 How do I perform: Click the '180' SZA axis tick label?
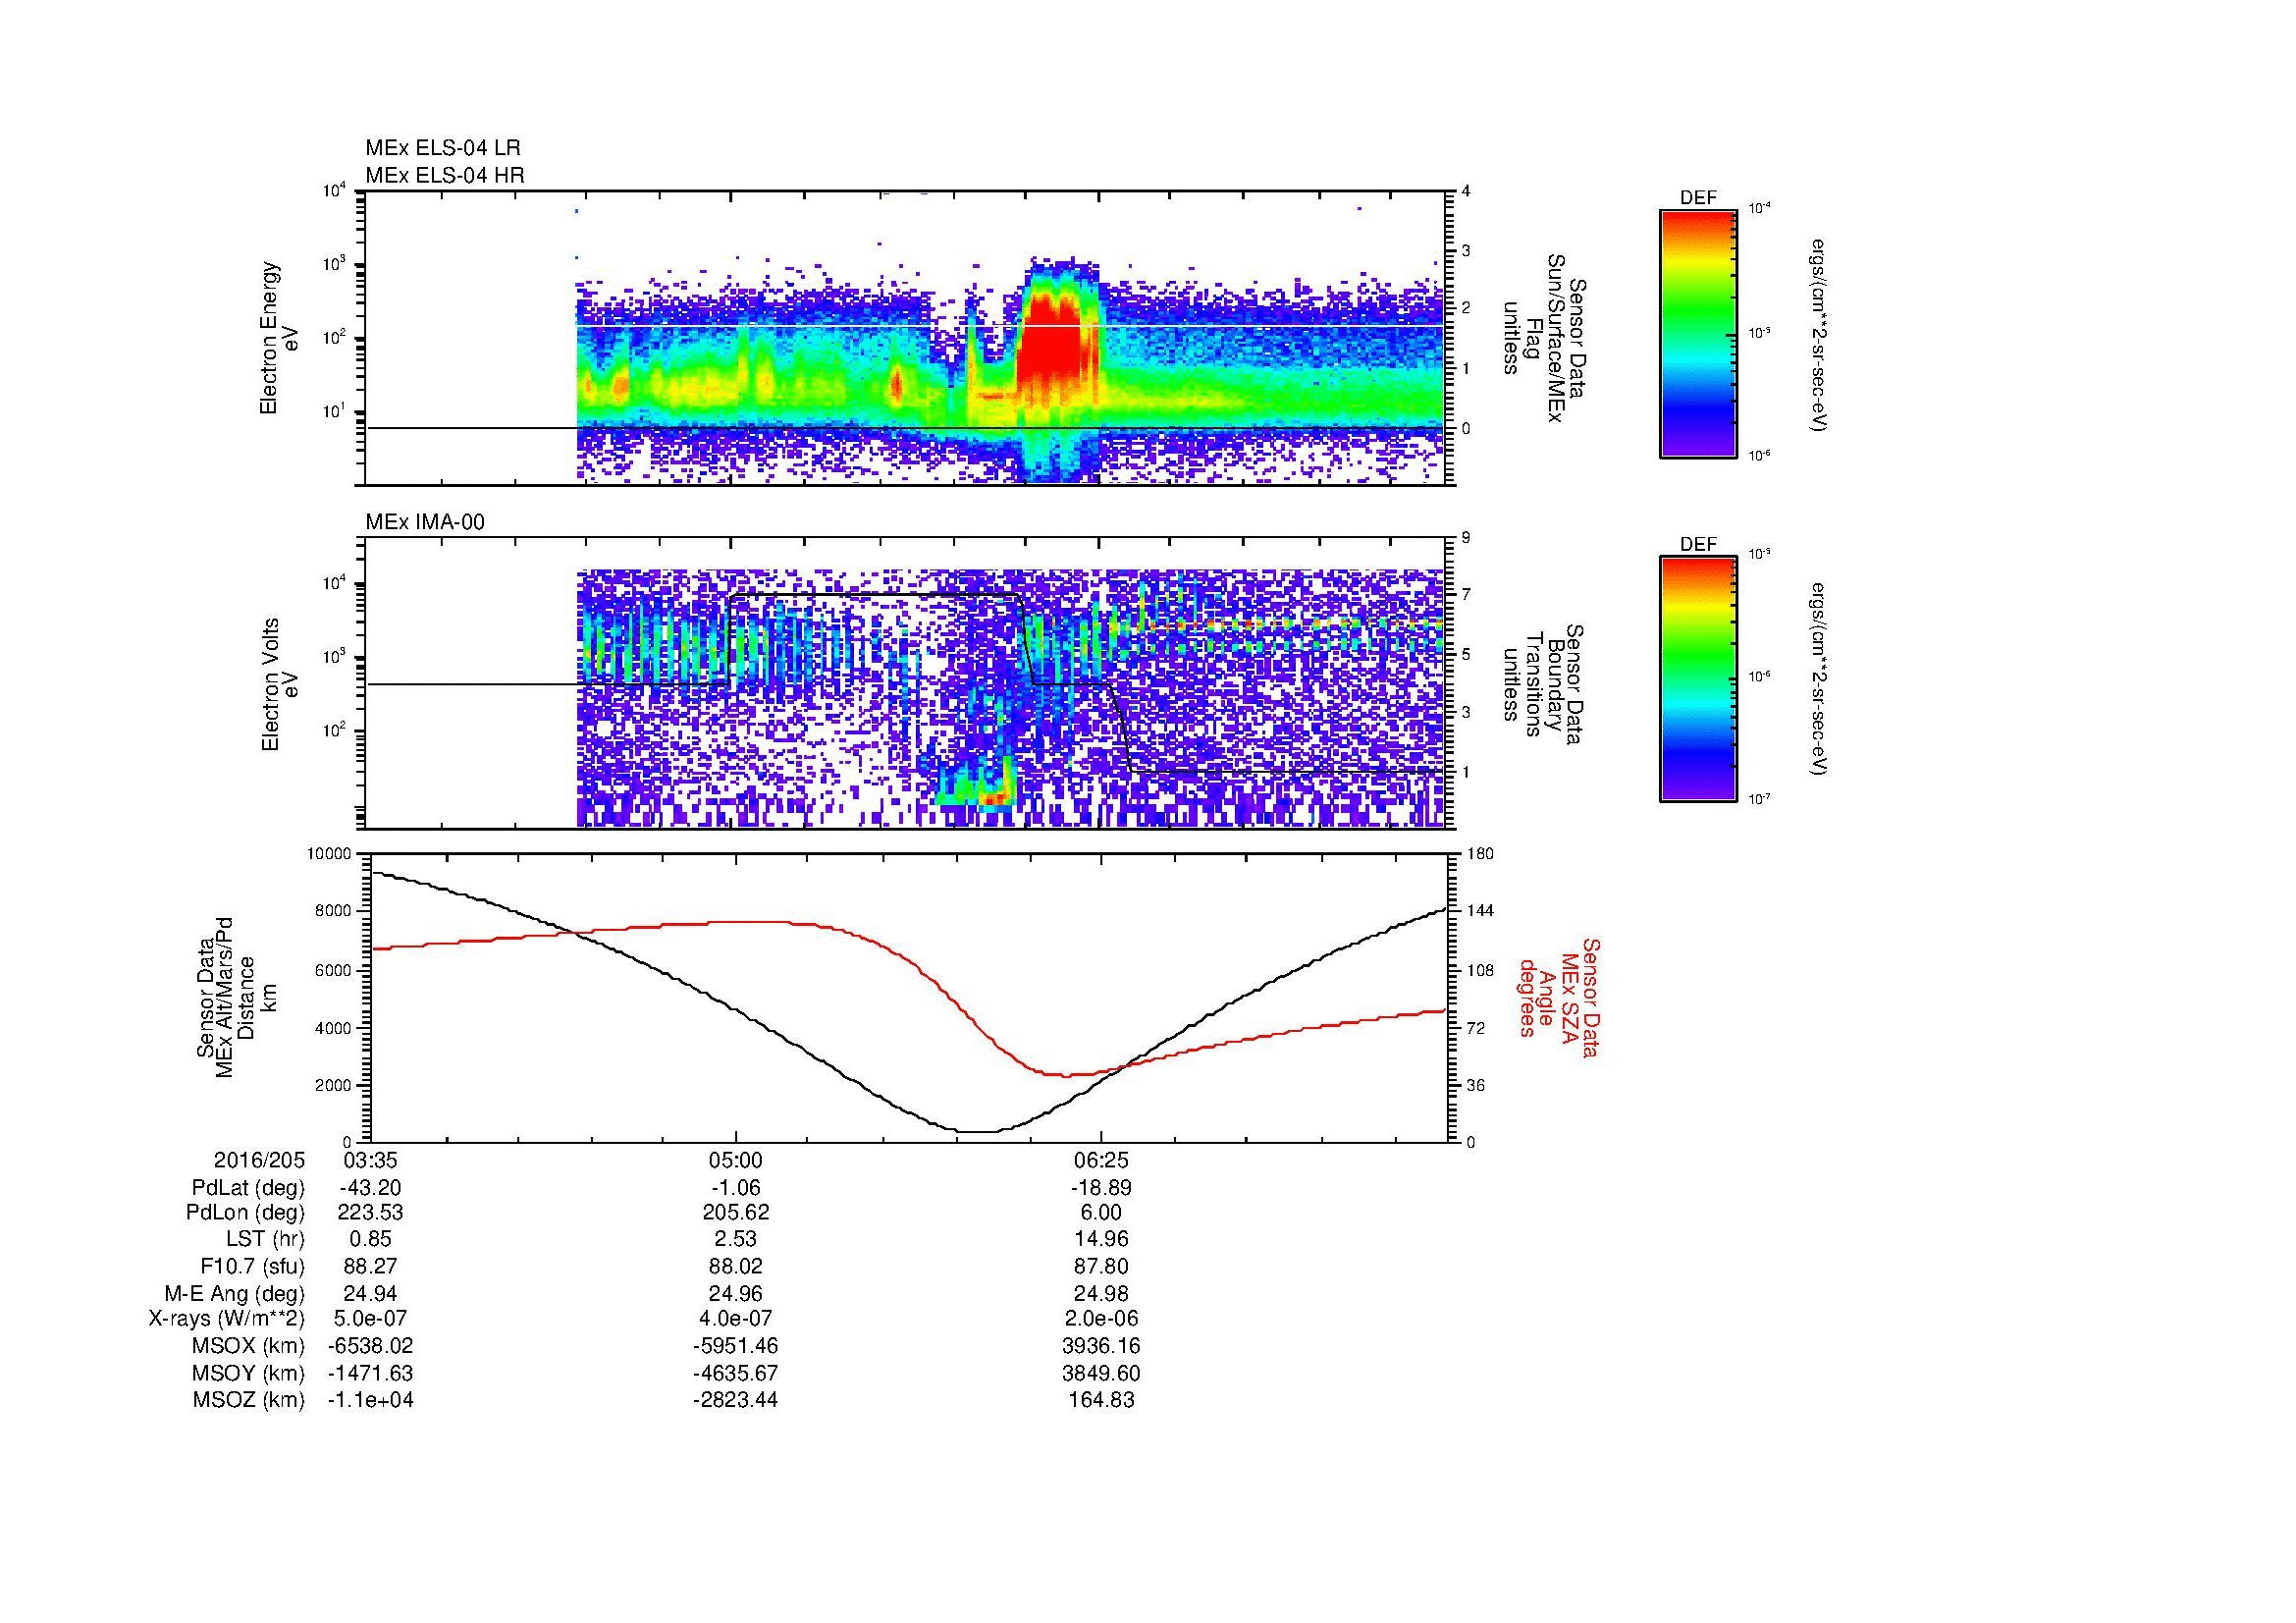click(x=1478, y=854)
